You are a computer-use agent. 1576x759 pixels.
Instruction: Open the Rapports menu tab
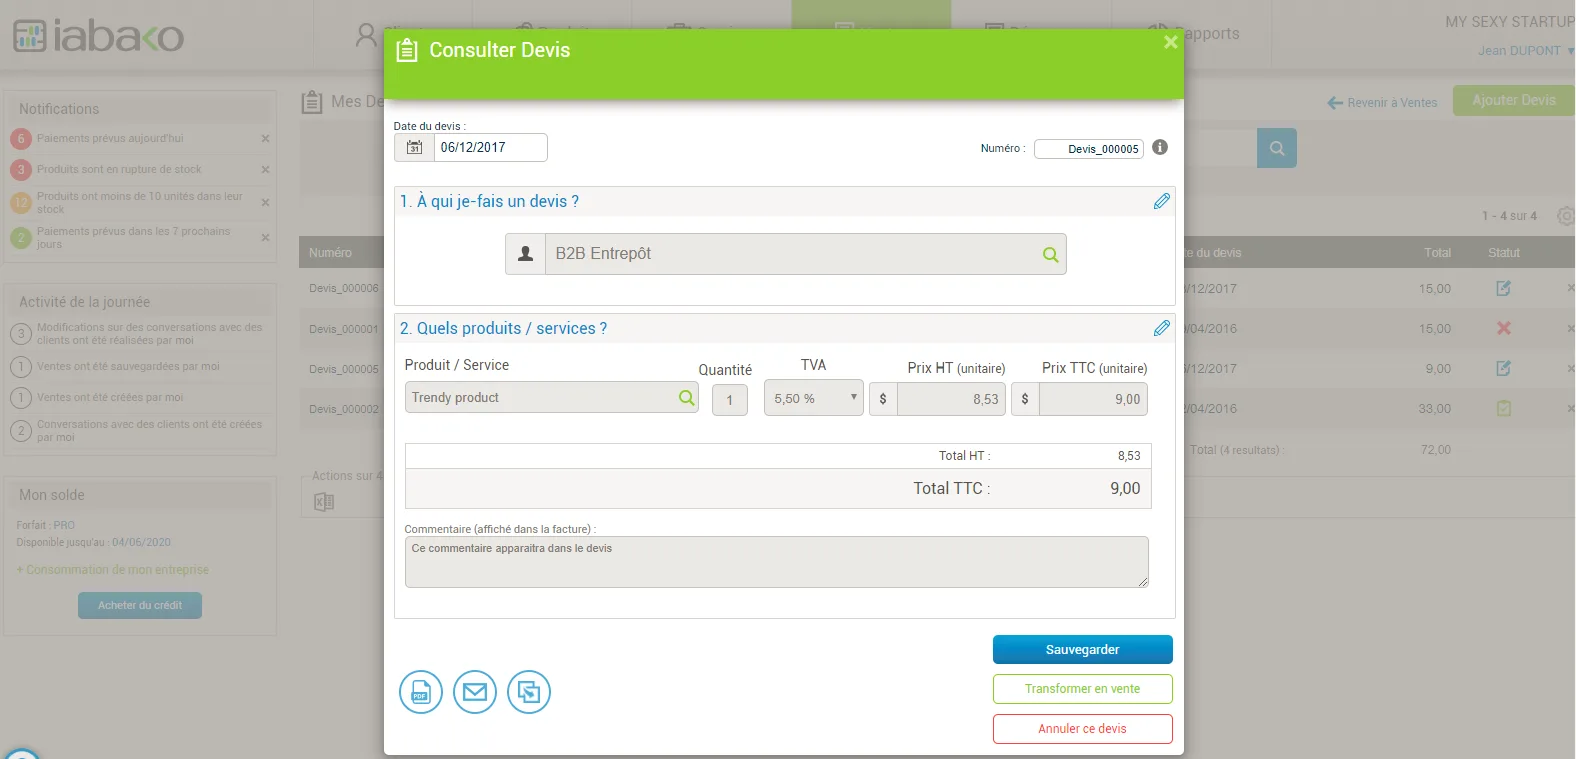pos(1191,33)
